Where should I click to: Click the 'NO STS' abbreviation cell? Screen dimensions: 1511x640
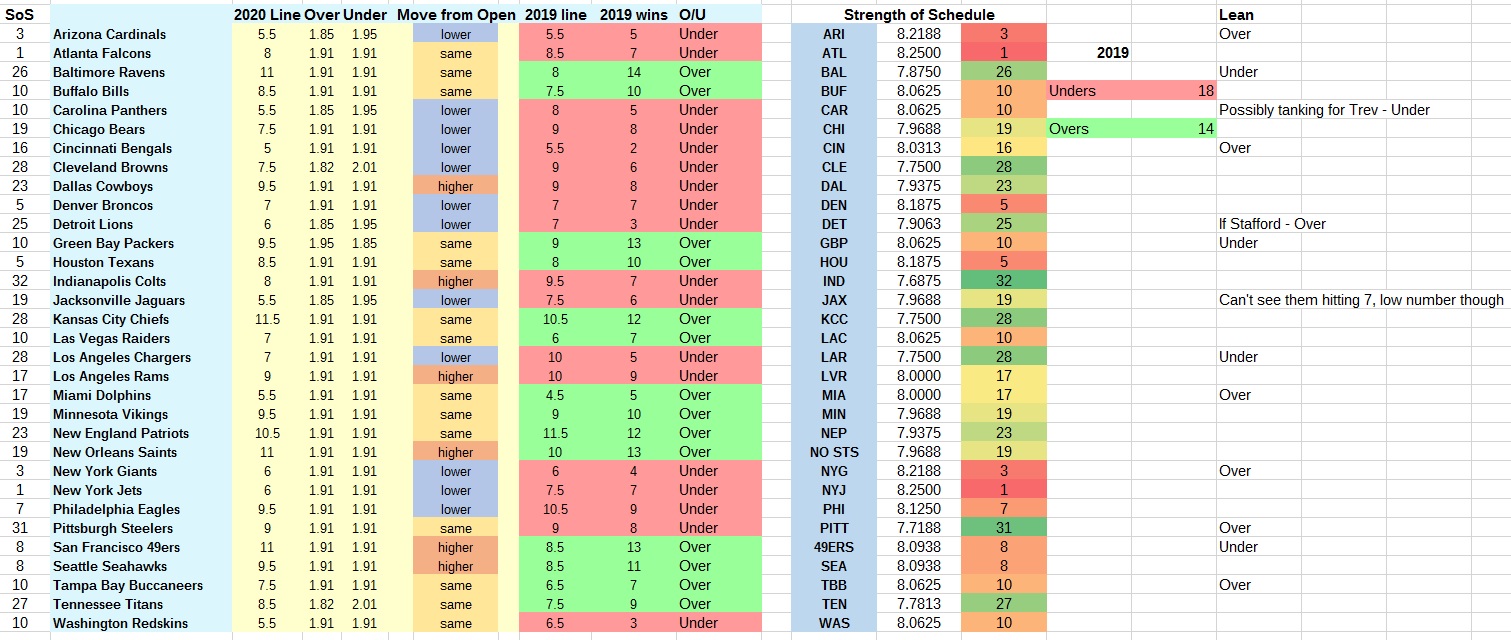point(833,452)
